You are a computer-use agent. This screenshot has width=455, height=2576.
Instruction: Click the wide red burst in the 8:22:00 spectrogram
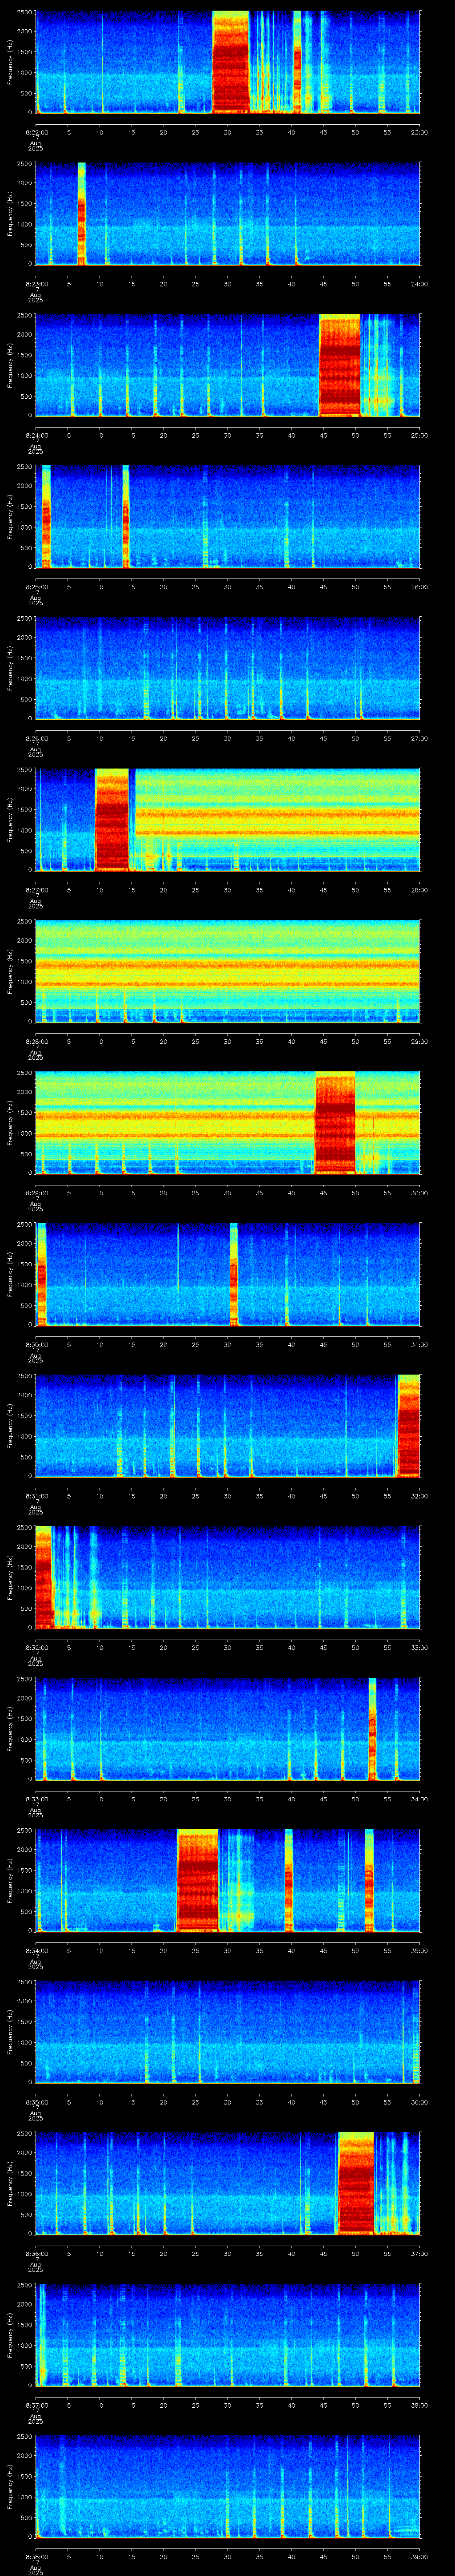(x=230, y=62)
